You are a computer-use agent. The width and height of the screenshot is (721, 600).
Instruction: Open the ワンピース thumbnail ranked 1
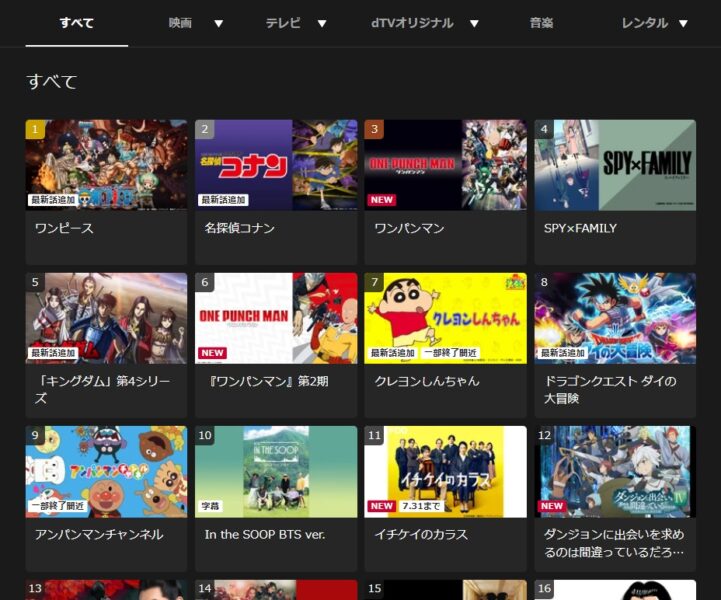click(106, 165)
